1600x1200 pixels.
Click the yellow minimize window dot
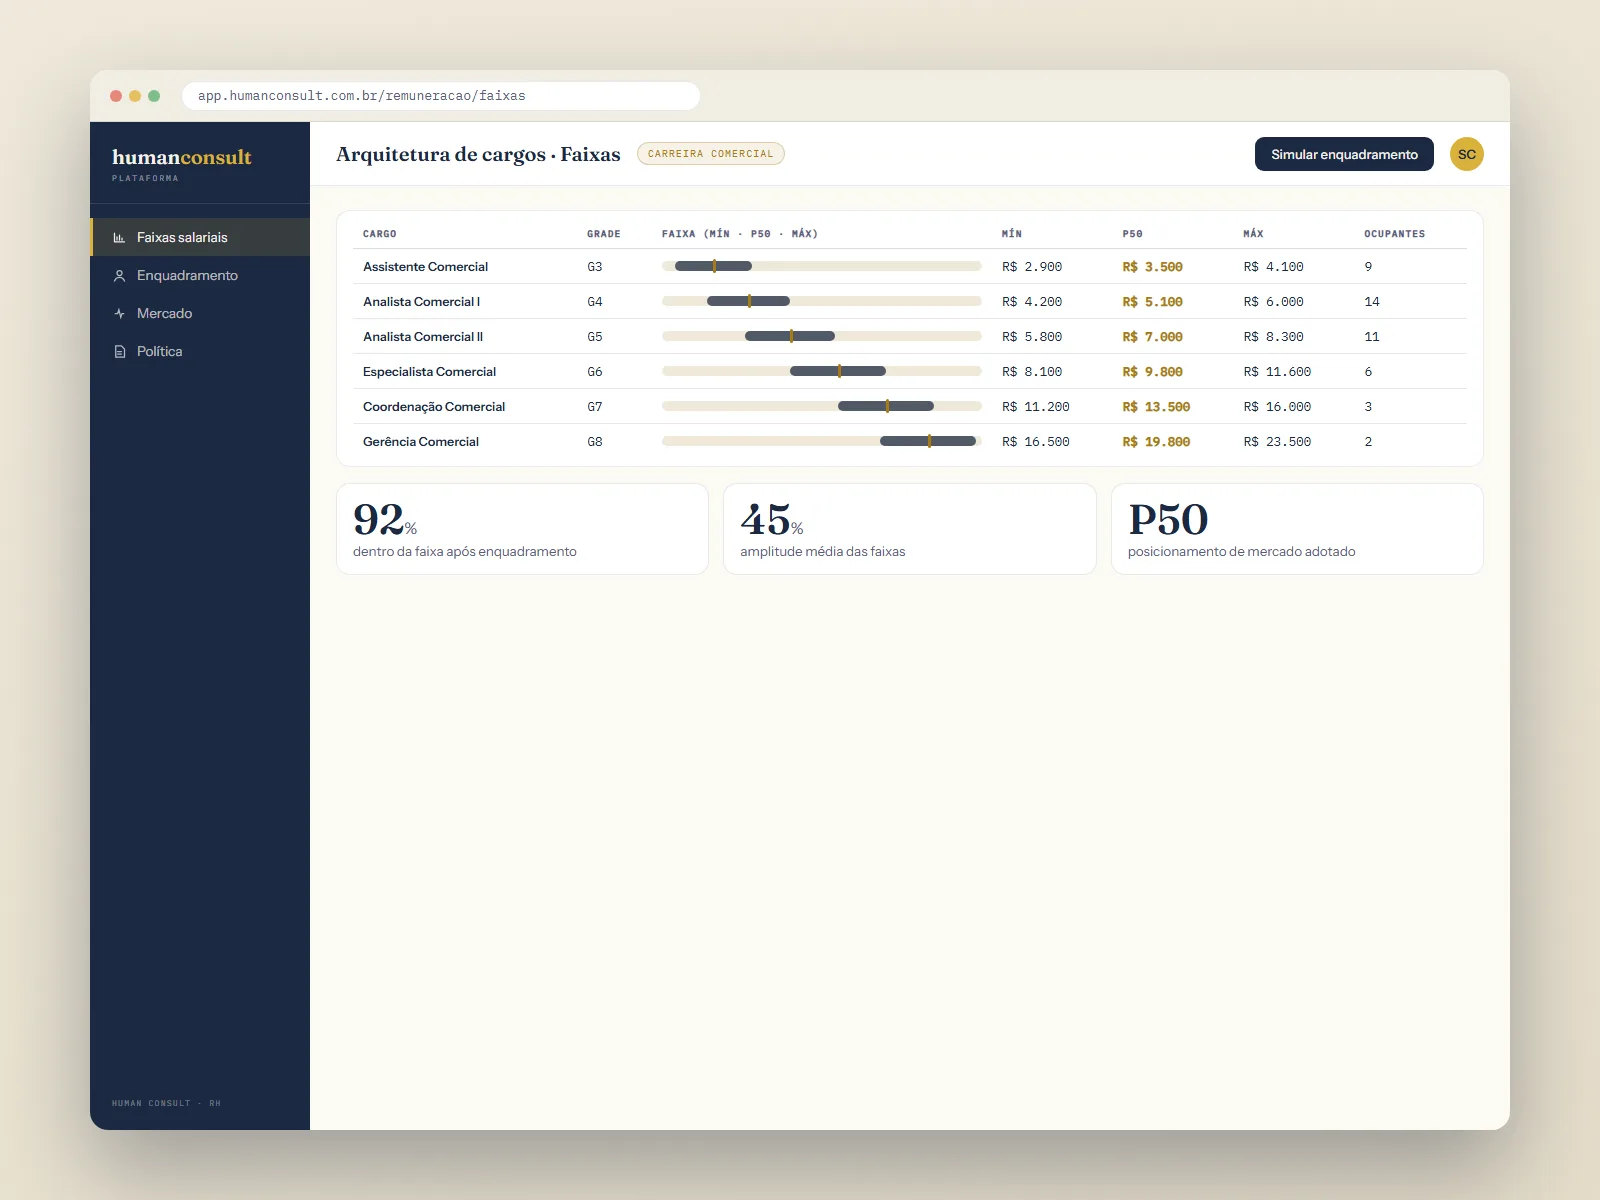[135, 96]
